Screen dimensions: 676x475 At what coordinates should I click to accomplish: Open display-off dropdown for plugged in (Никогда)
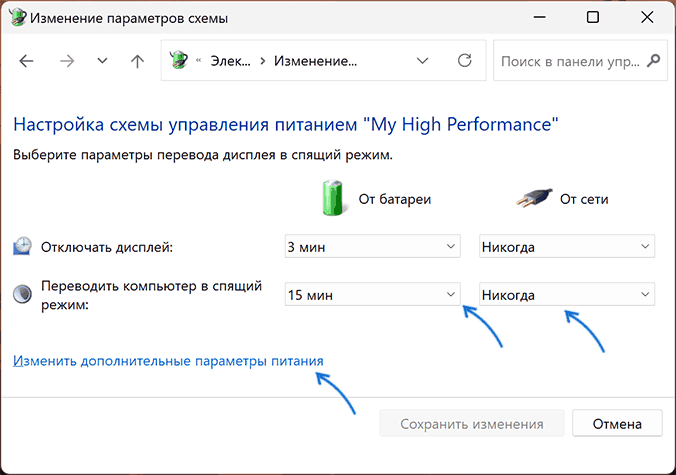(x=567, y=246)
